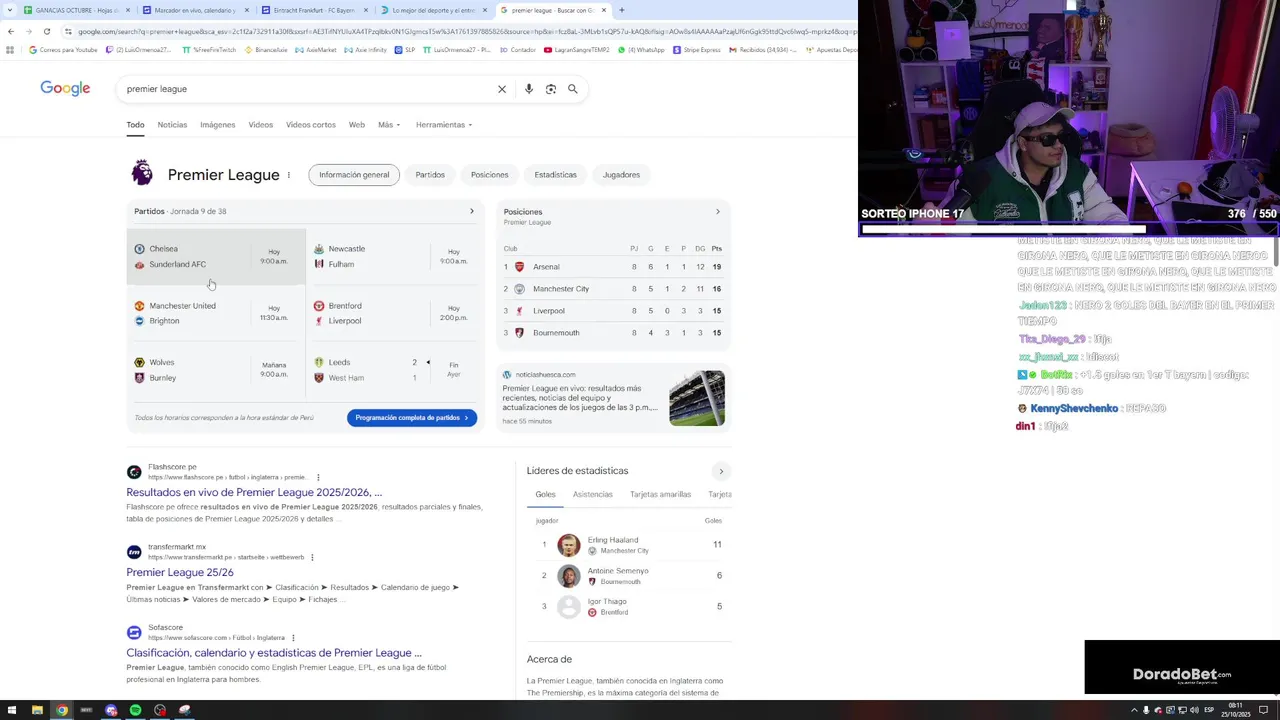Open the three-dot menu beside Premier League title
Image resolution: width=1280 pixels, height=720 pixels.
click(x=289, y=175)
